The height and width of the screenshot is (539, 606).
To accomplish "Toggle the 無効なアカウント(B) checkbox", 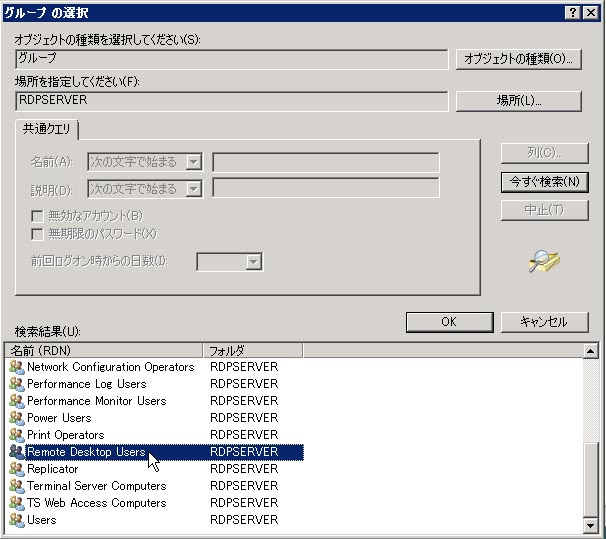I will click(x=37, y=216).
